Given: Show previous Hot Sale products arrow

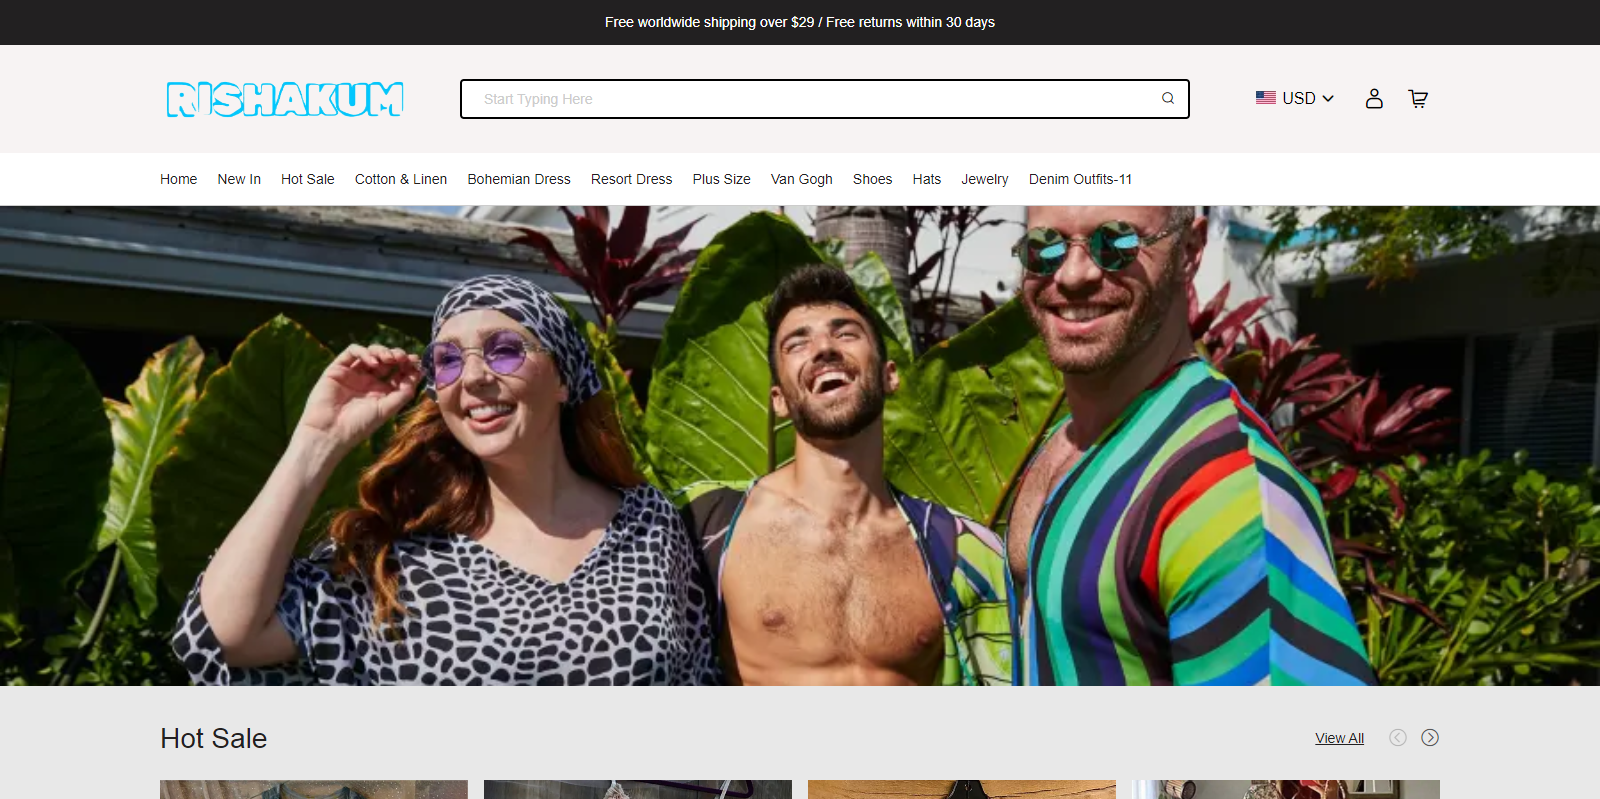Looking at the screenshot, I should (x=1398, y=738).
